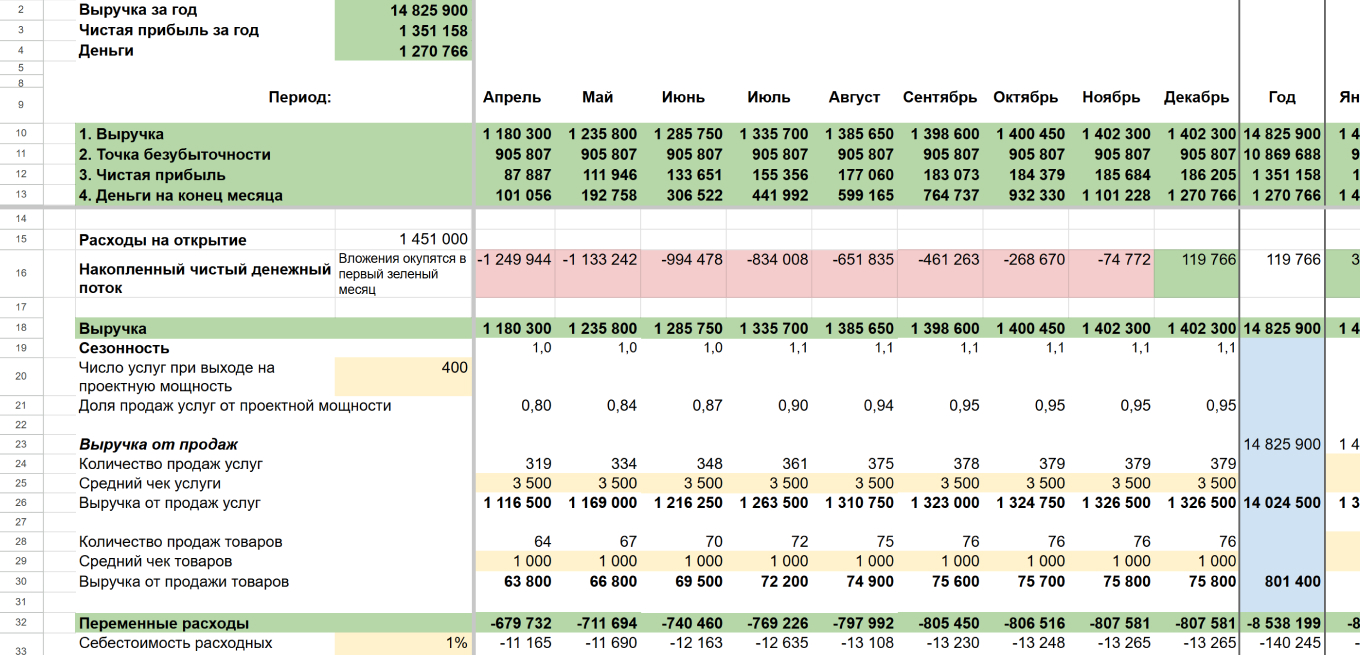The image size is (1360, 655).
Task: Select the 'Август' column header
Action: [854, 97]
